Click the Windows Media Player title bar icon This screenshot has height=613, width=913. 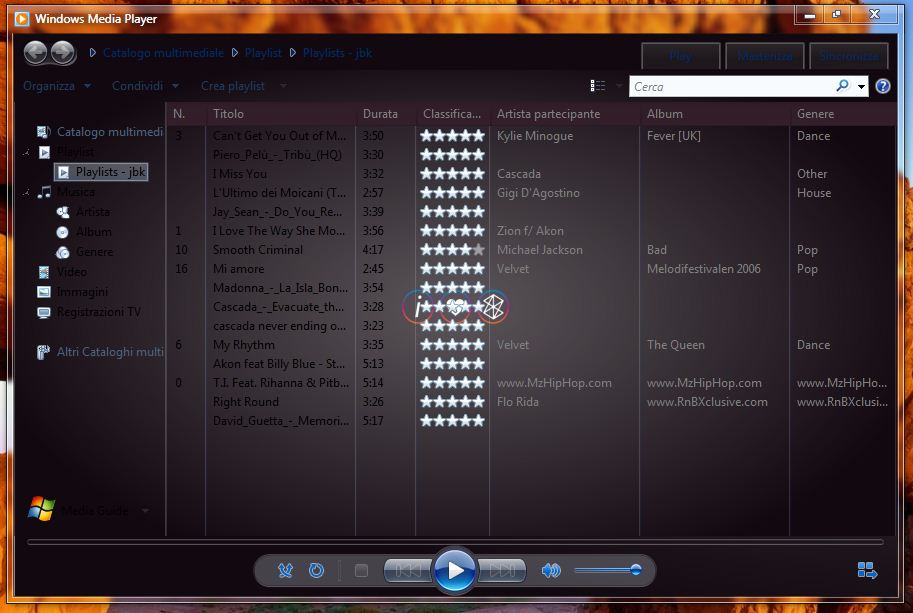coord(22,19)
